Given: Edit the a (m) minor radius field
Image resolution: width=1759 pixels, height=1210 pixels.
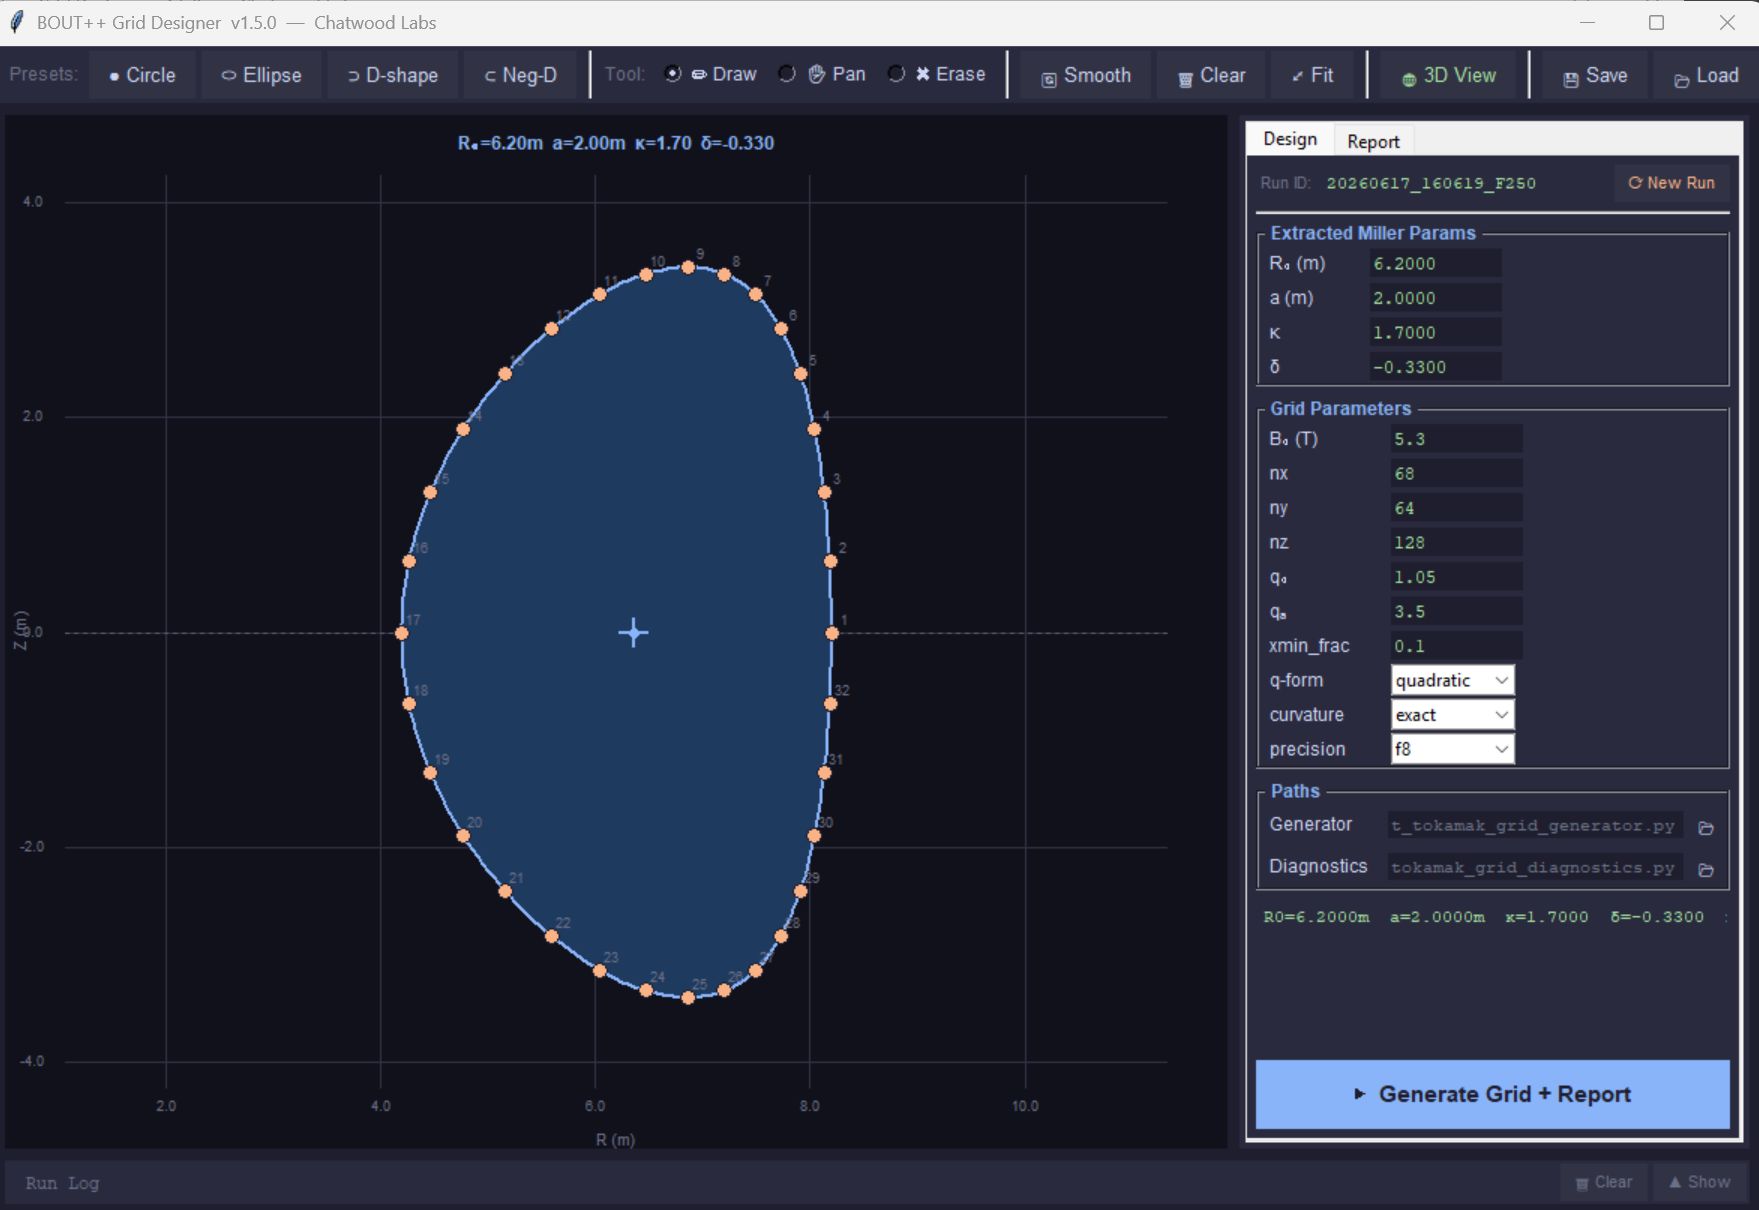Looking at the screenshot, I should (x=1434, y=298).
